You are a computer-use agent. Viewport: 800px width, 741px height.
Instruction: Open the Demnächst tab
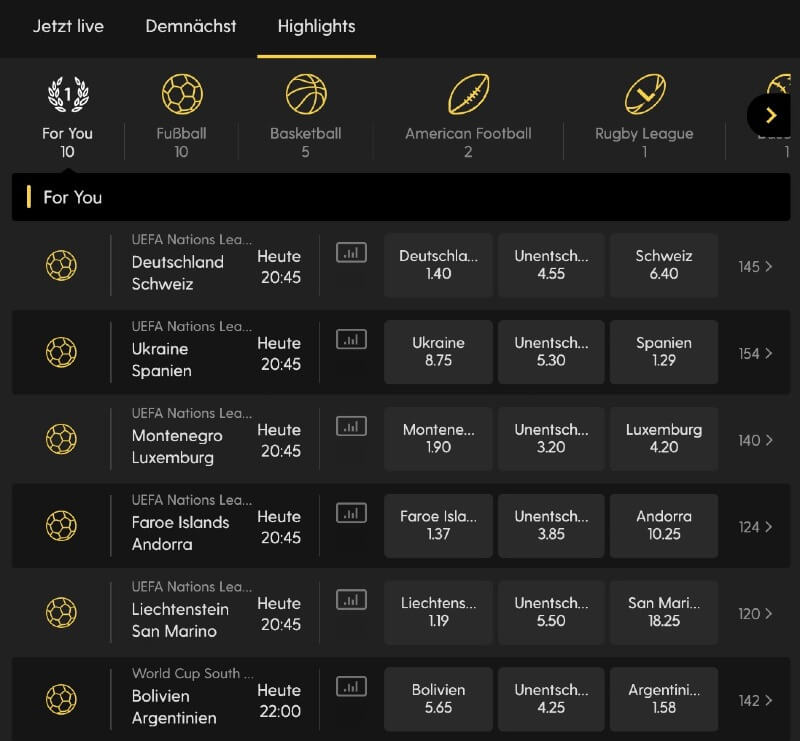(x=191, y=26)
